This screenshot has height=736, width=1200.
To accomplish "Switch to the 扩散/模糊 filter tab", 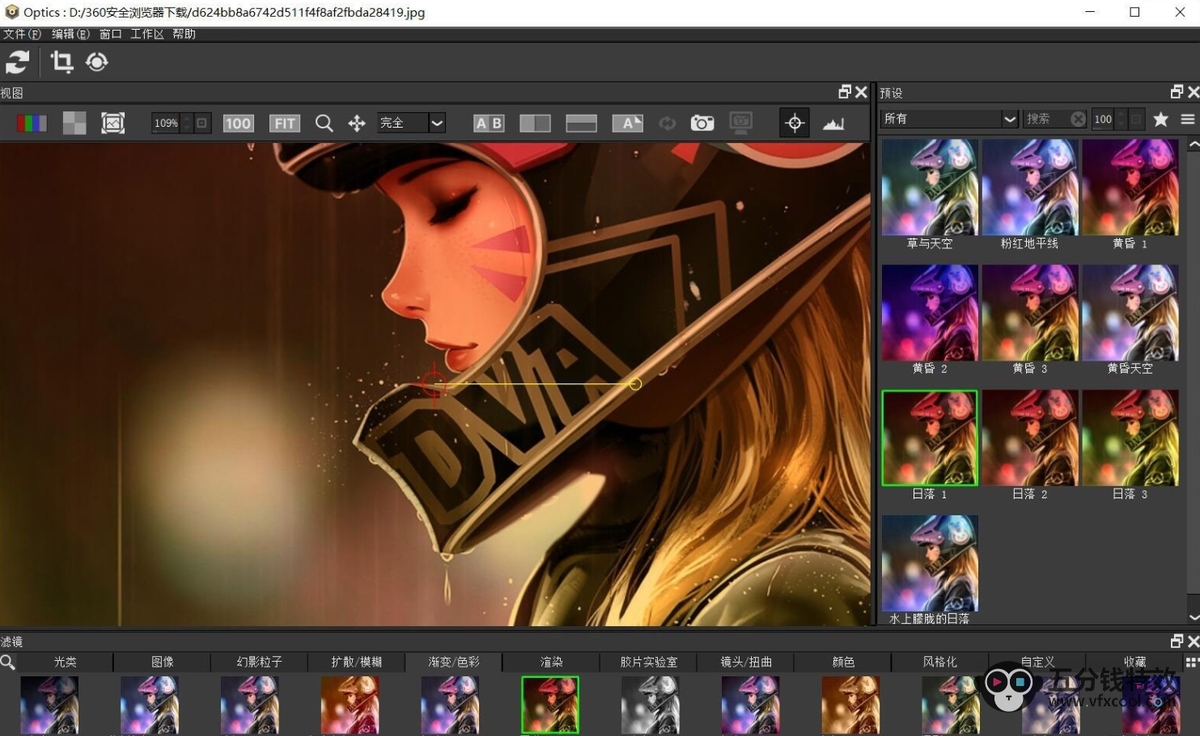I will 356,662.
